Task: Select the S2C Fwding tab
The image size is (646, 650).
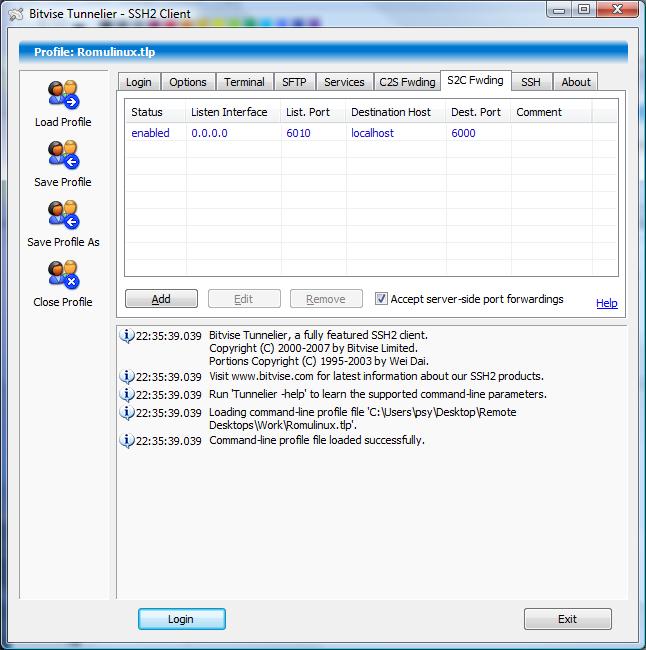Action: tap(475, 80)
